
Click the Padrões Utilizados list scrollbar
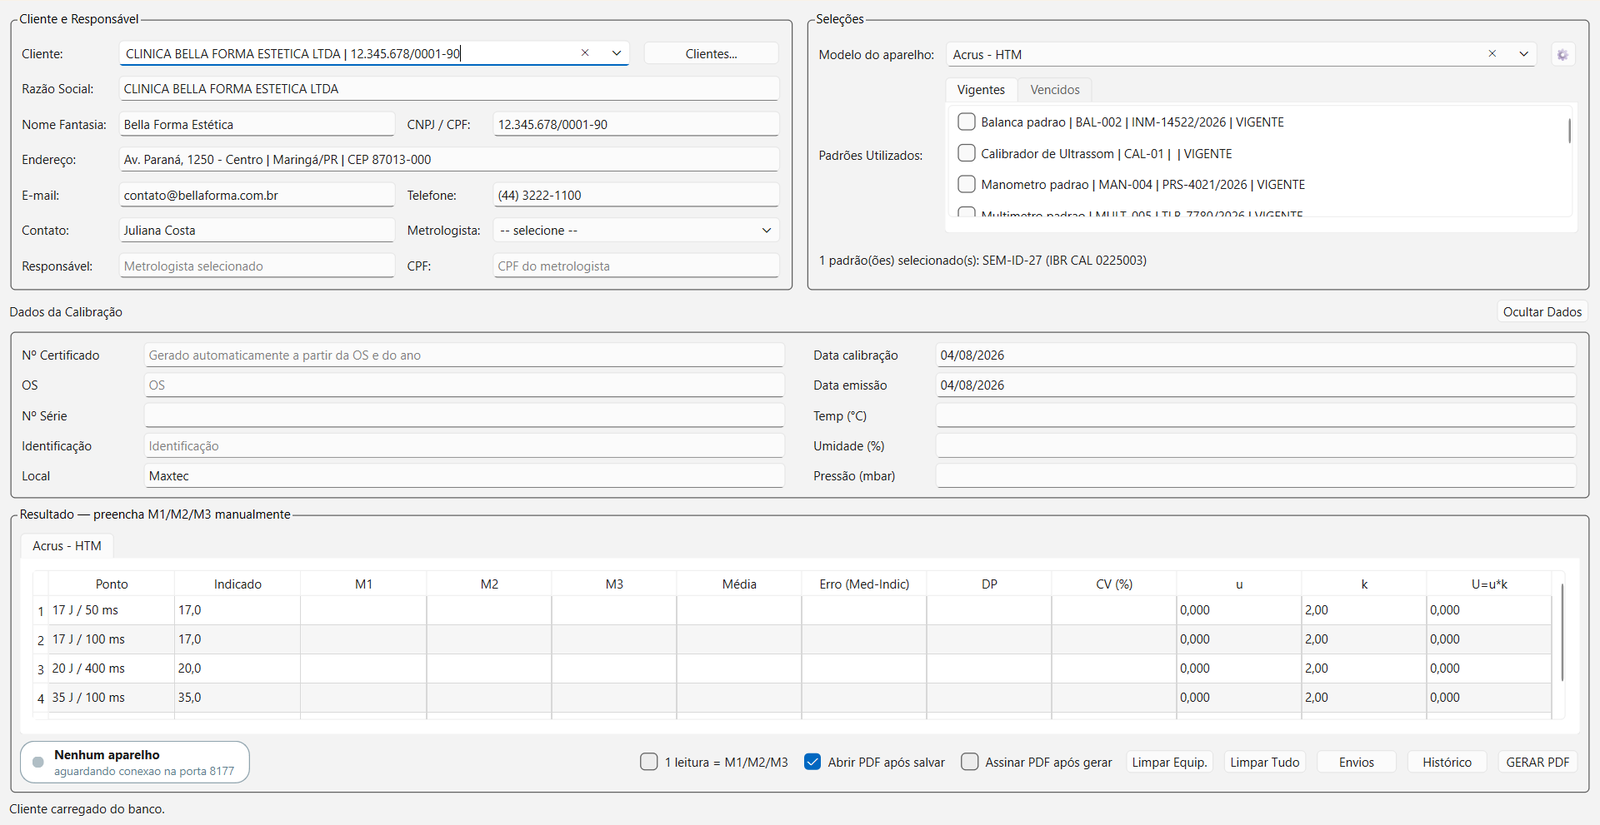pyautogui.click(x=1569, y=131)
